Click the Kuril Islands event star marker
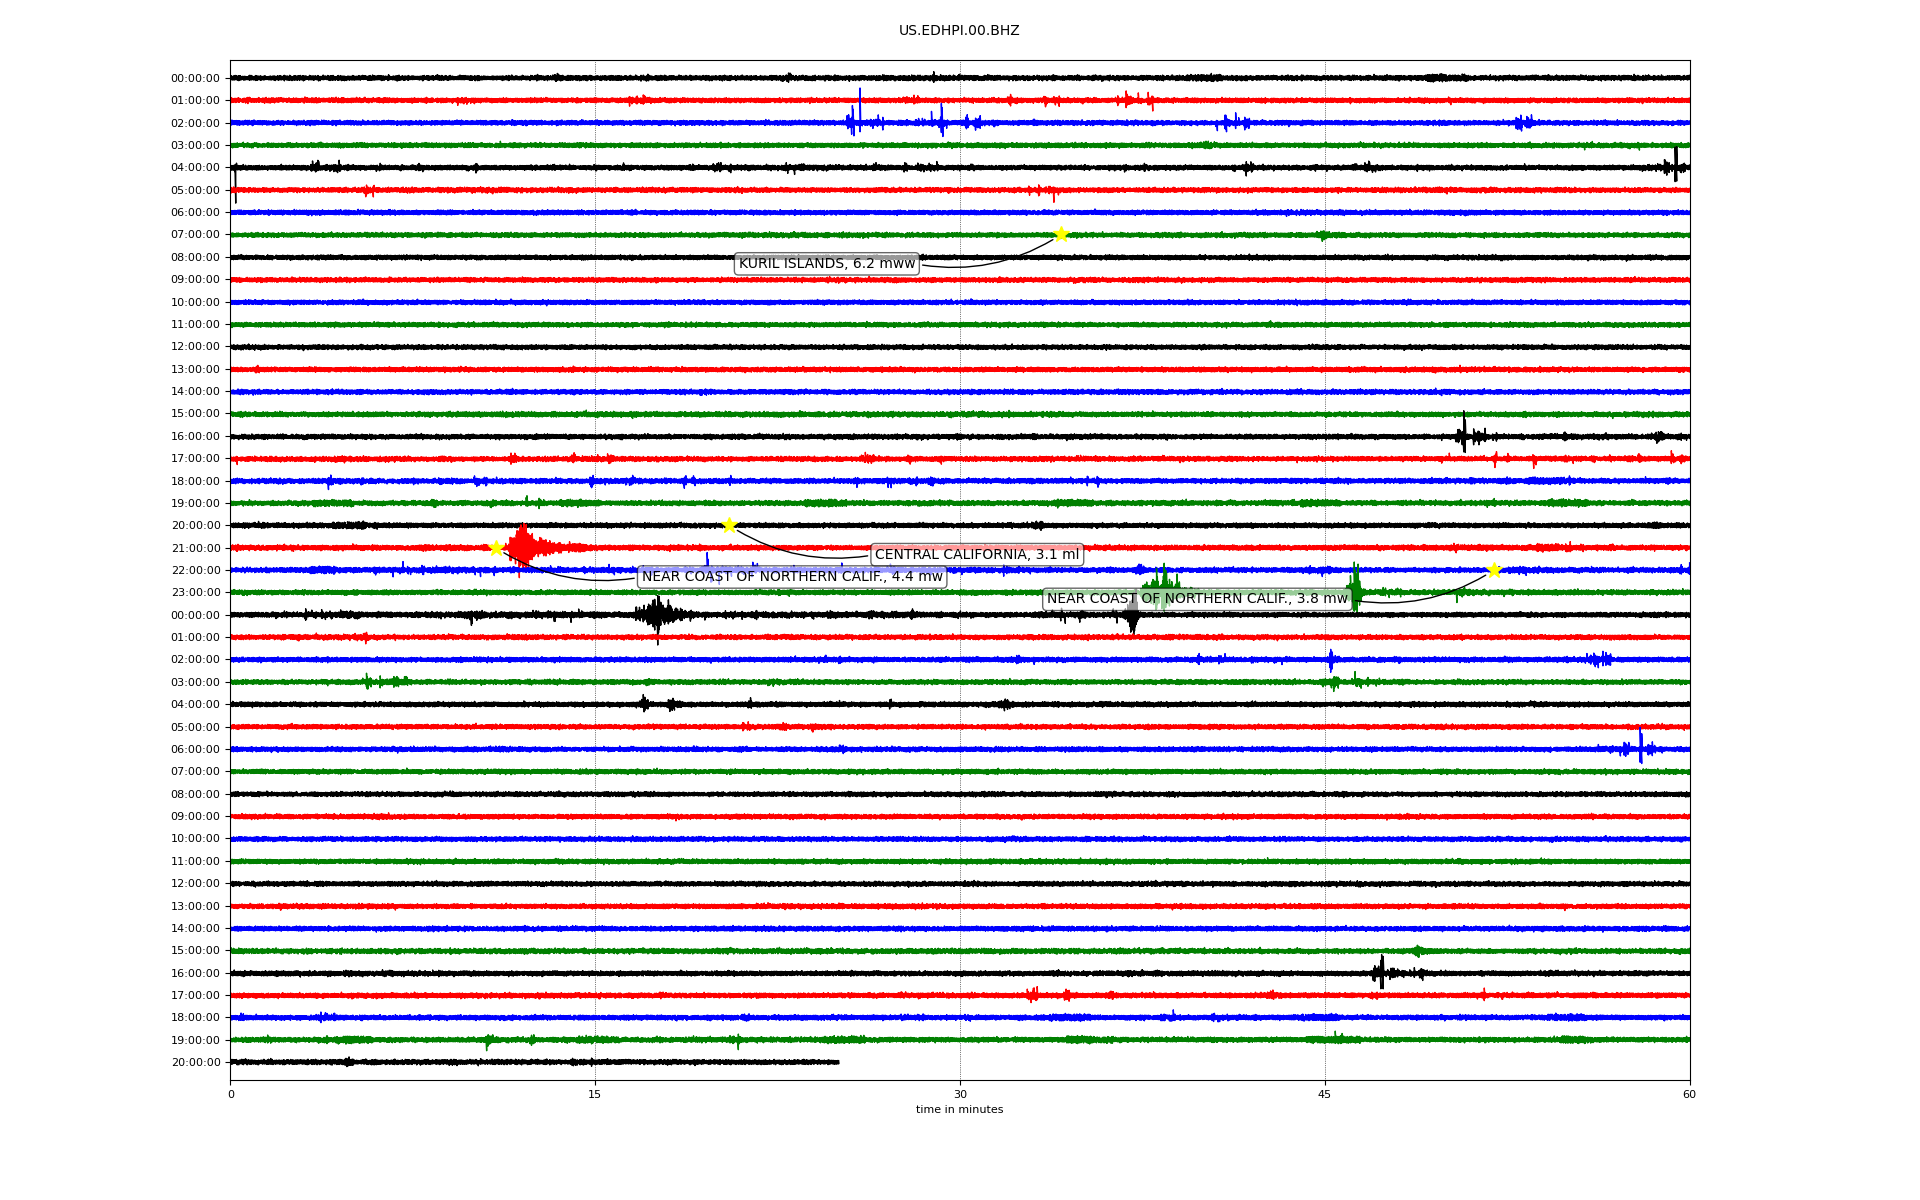1920x1200 pixels. pos(1061,235)
